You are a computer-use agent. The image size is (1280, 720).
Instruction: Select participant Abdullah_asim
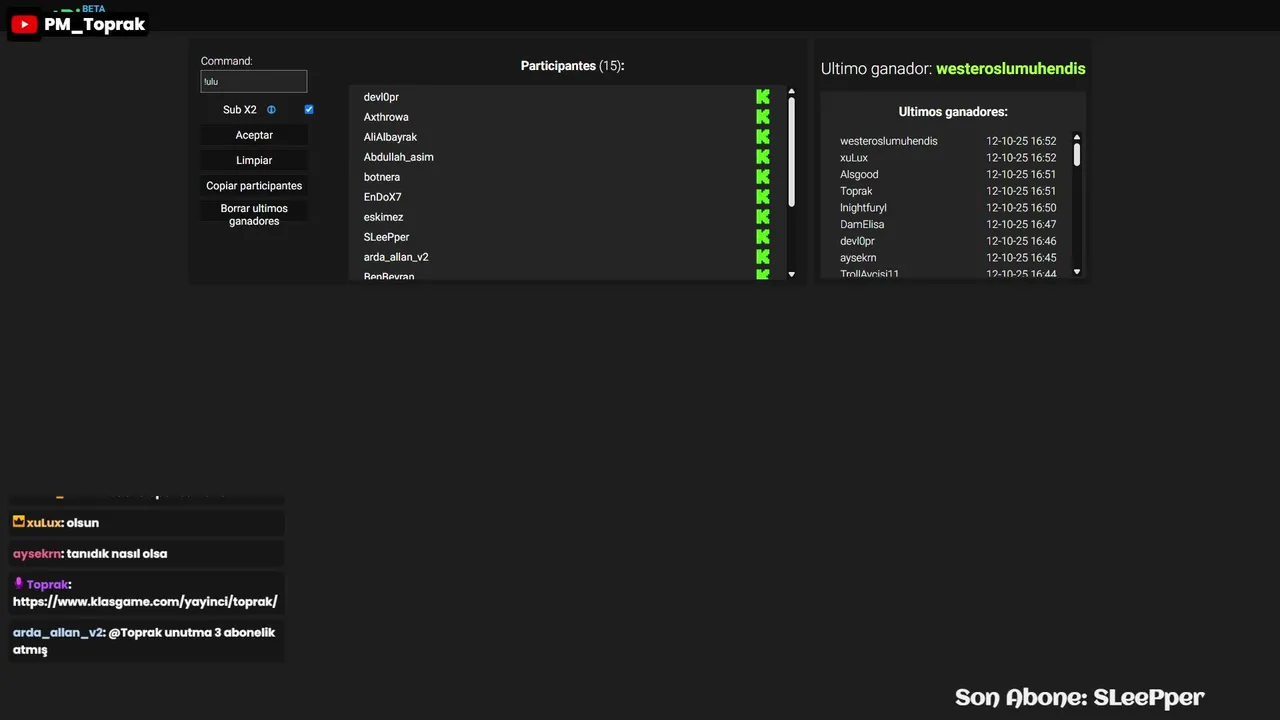click(399, 157)
